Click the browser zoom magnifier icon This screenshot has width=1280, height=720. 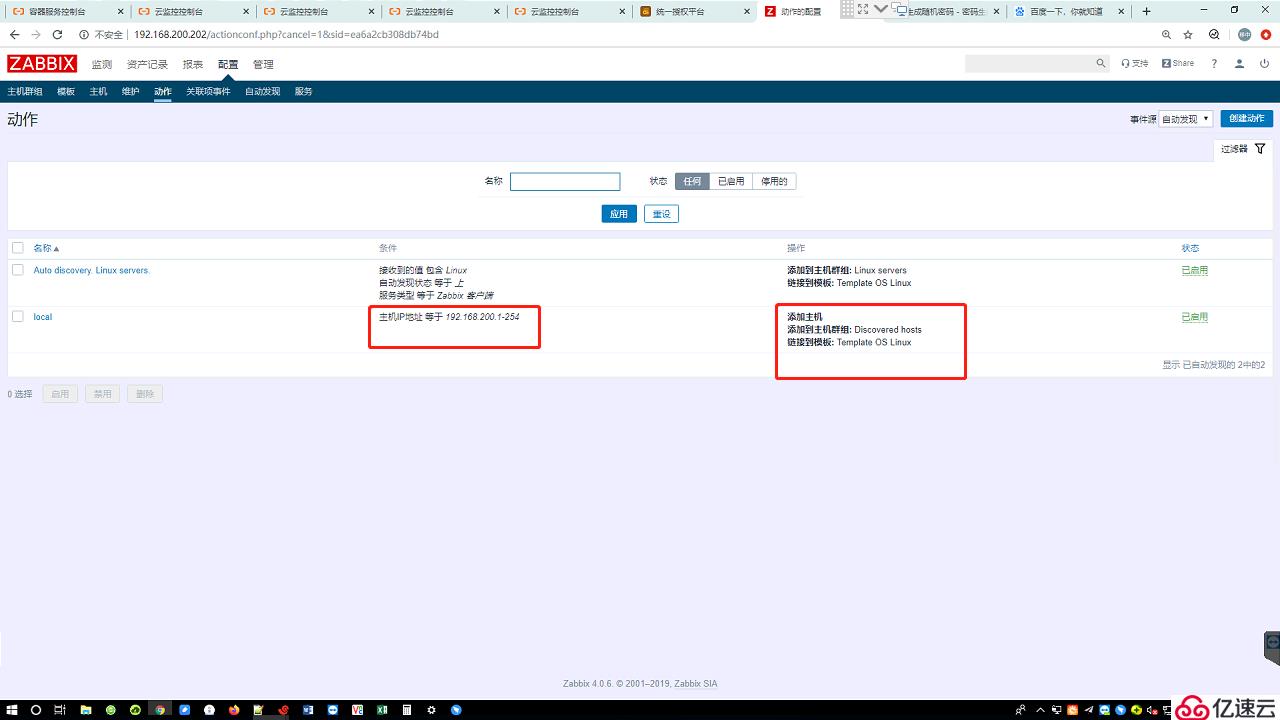[1166, 34]
